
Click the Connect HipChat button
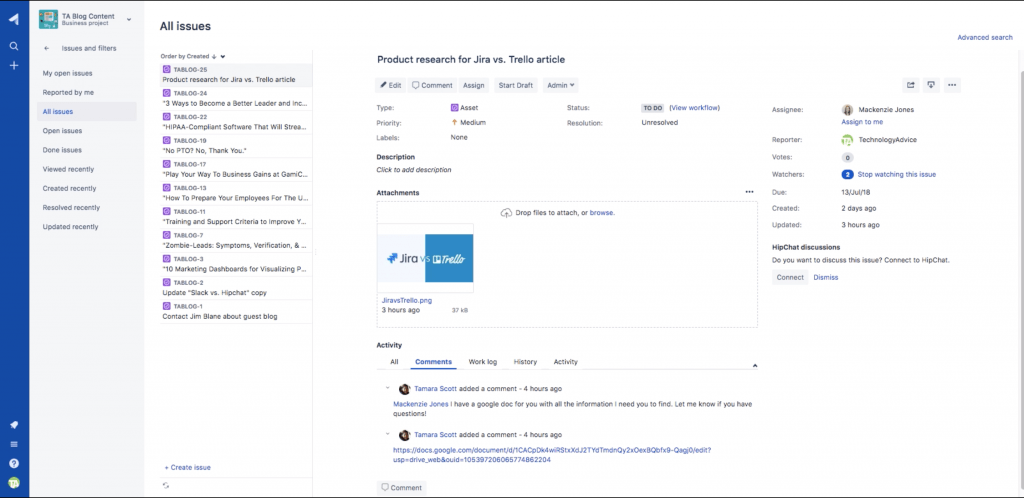tap(790, 277)
